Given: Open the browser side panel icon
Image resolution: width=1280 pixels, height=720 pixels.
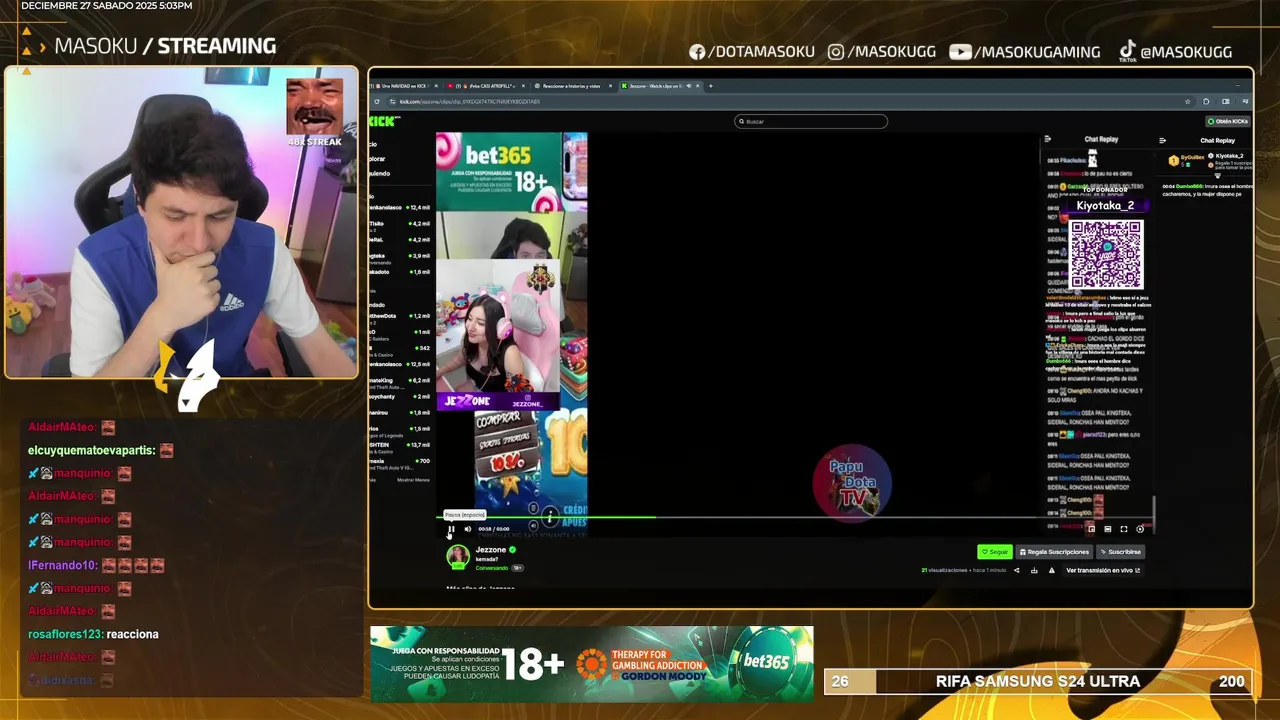Looking at the screenshot, I should click(x=1226, y=101).
